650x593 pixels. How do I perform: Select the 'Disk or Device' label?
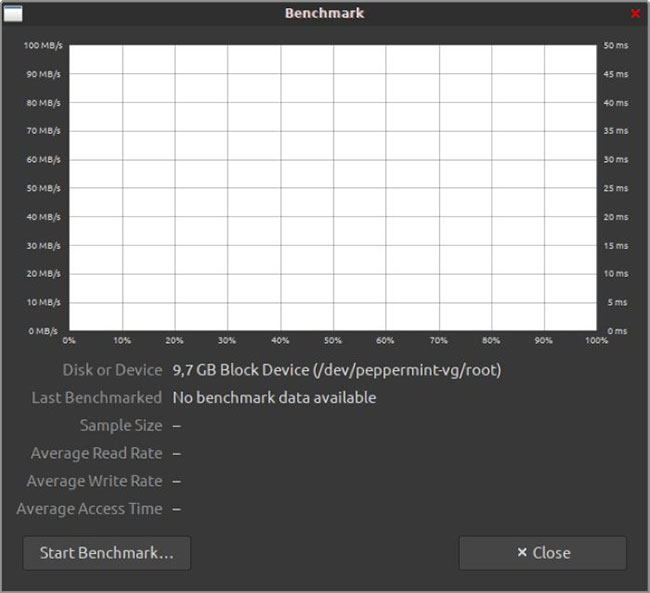point(112,370)
